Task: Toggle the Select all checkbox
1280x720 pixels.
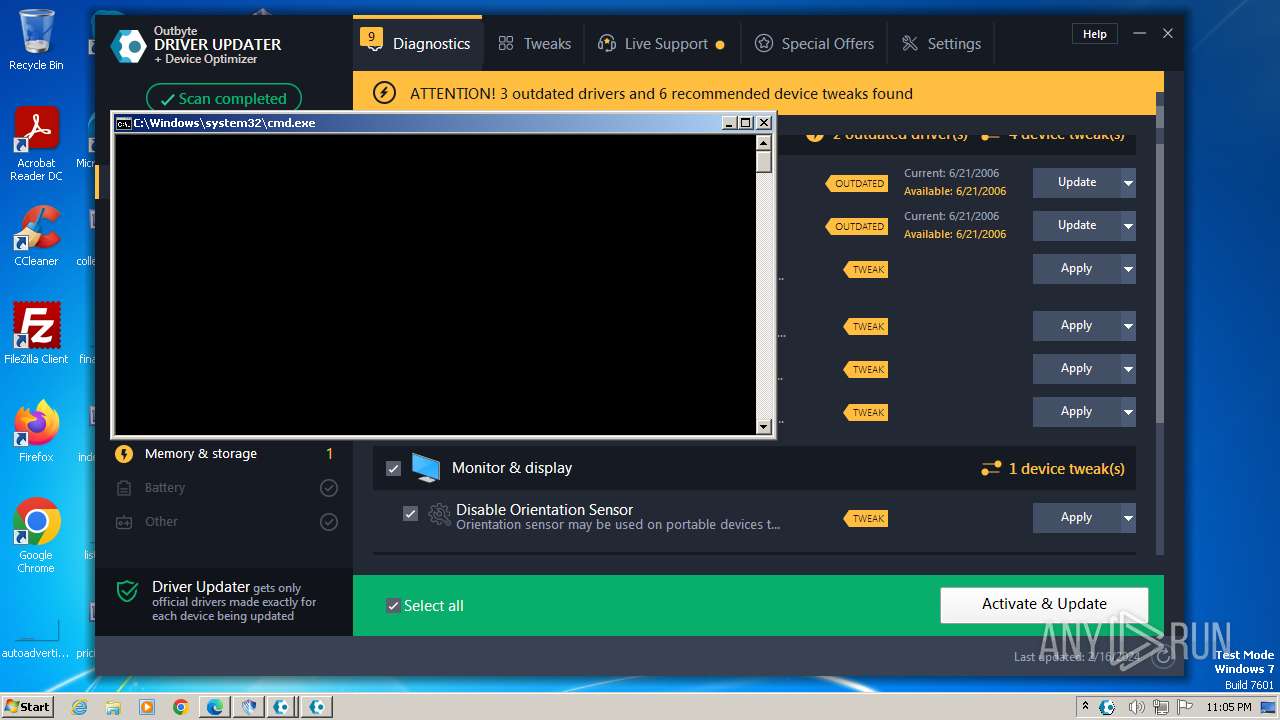Action: [393, 606]
